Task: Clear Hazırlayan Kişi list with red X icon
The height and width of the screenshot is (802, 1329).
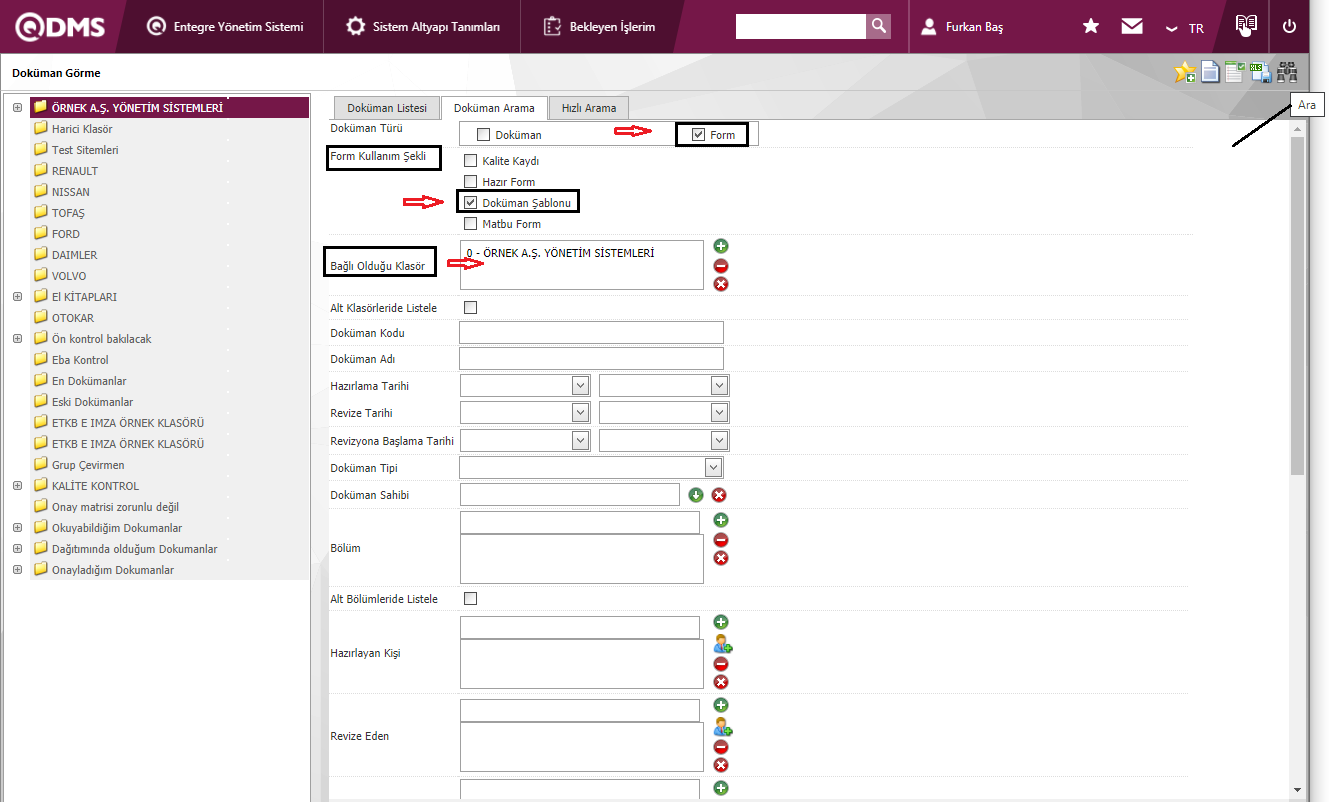Action: tap(721, 682)
